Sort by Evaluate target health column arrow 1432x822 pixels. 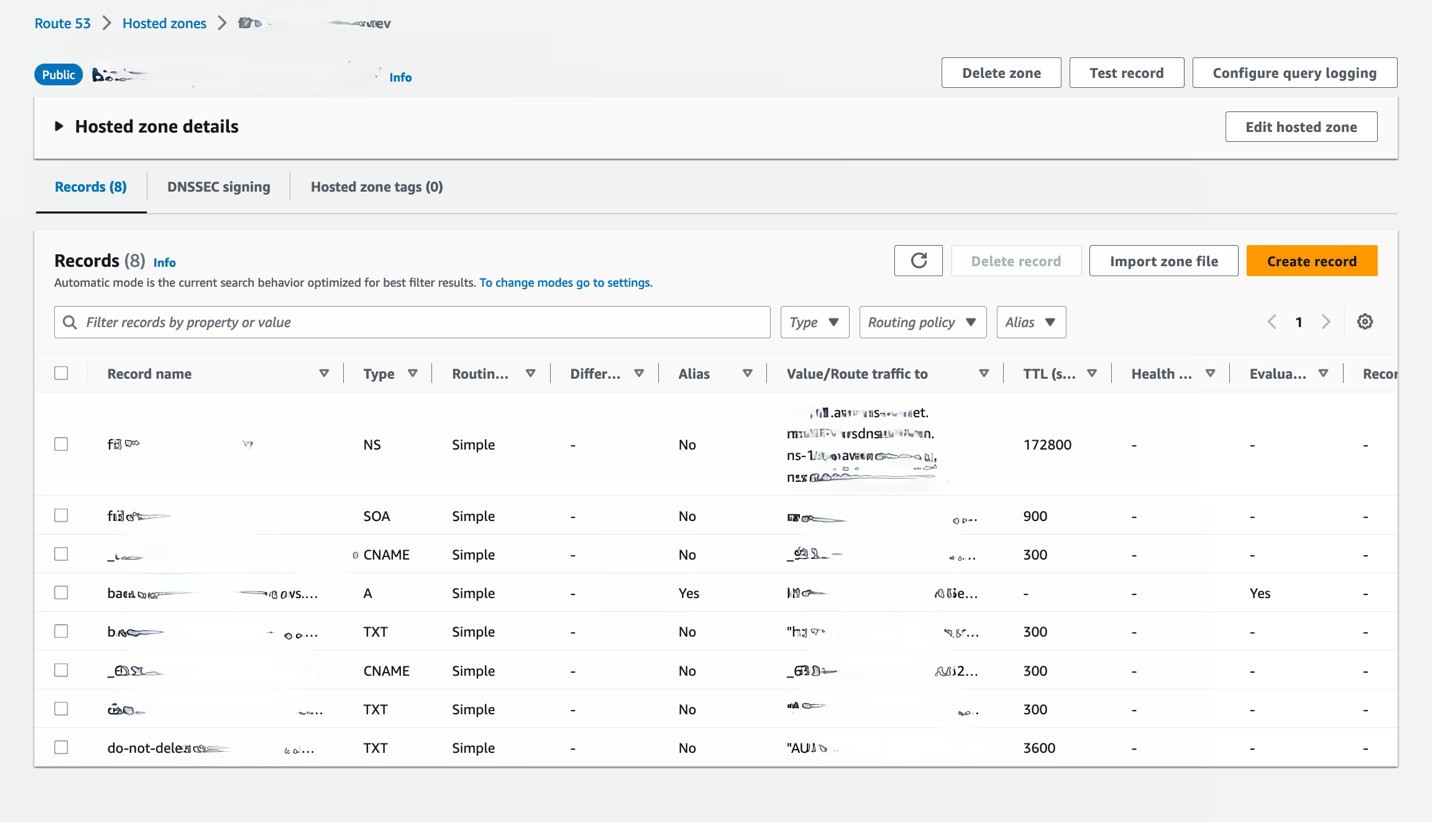tap(1323, 374)
